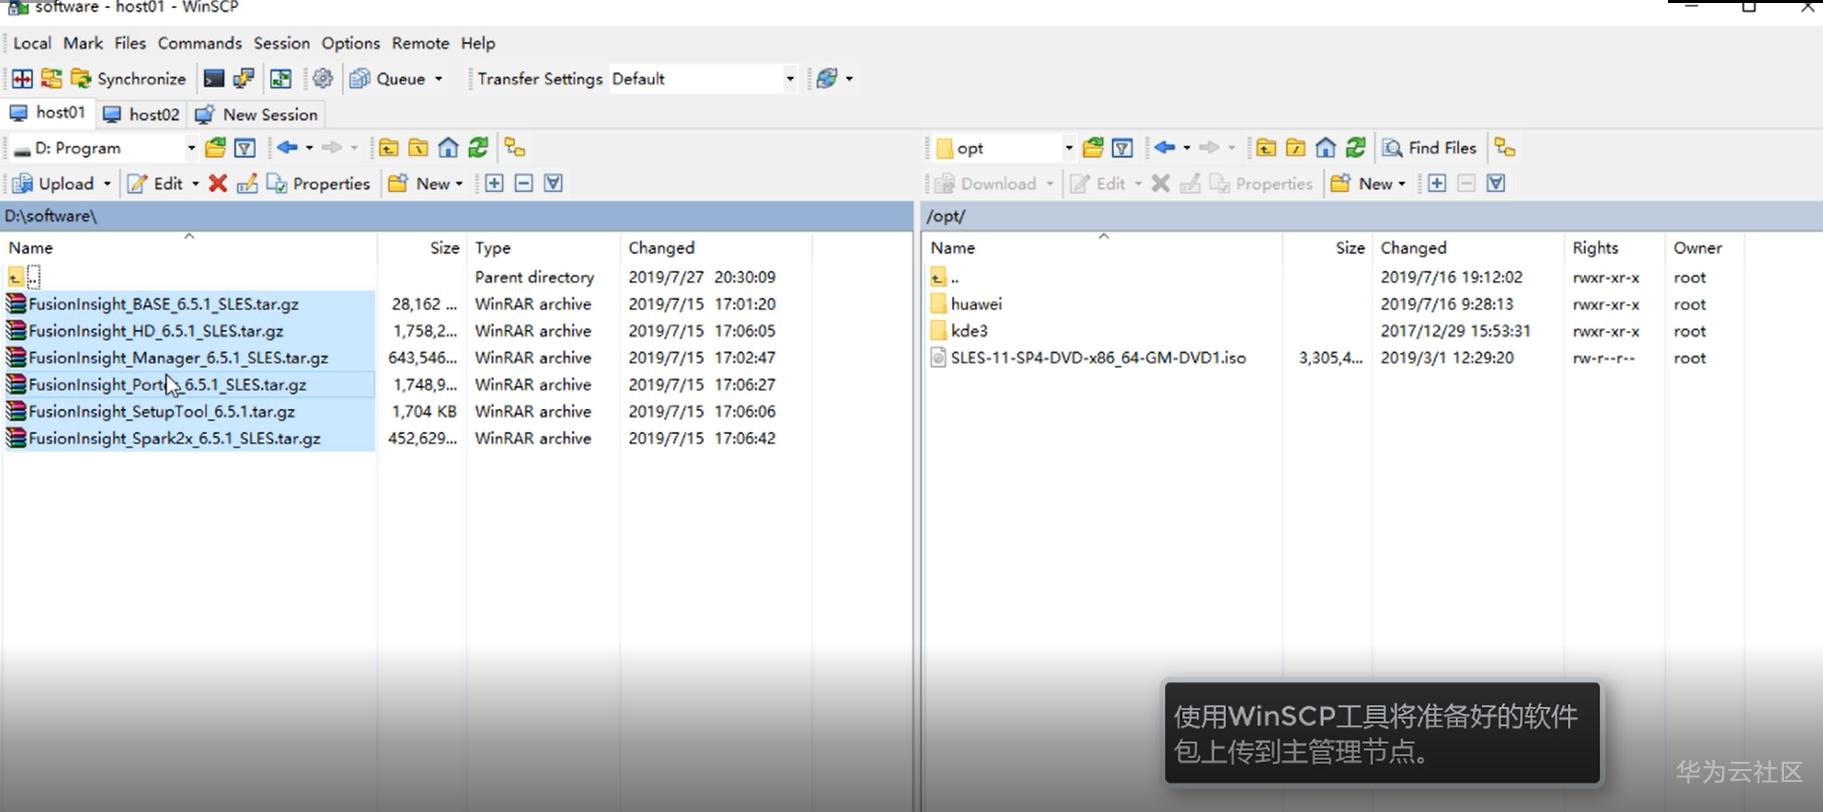This screenshot has width=1823, height=812.
Task: Refresh the local panel
Action: [478, 148]
